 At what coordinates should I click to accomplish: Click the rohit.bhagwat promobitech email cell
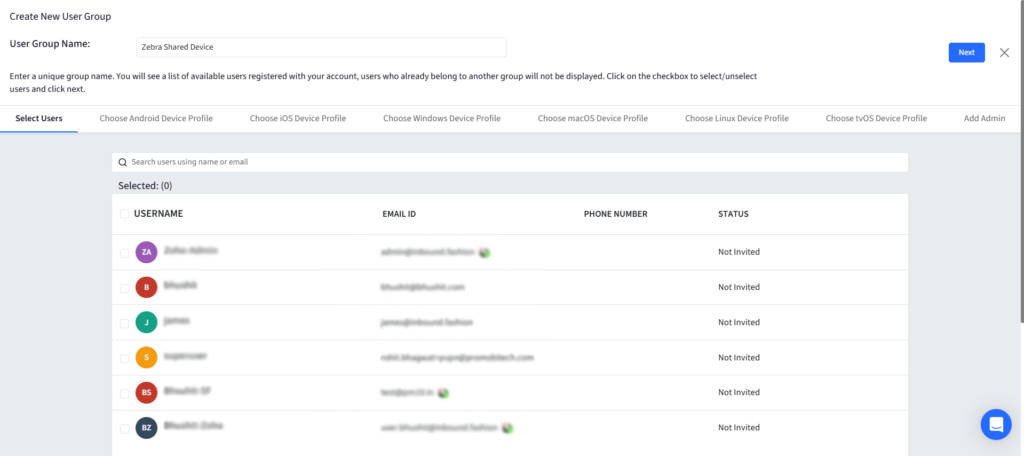click(x=457, y=358)
